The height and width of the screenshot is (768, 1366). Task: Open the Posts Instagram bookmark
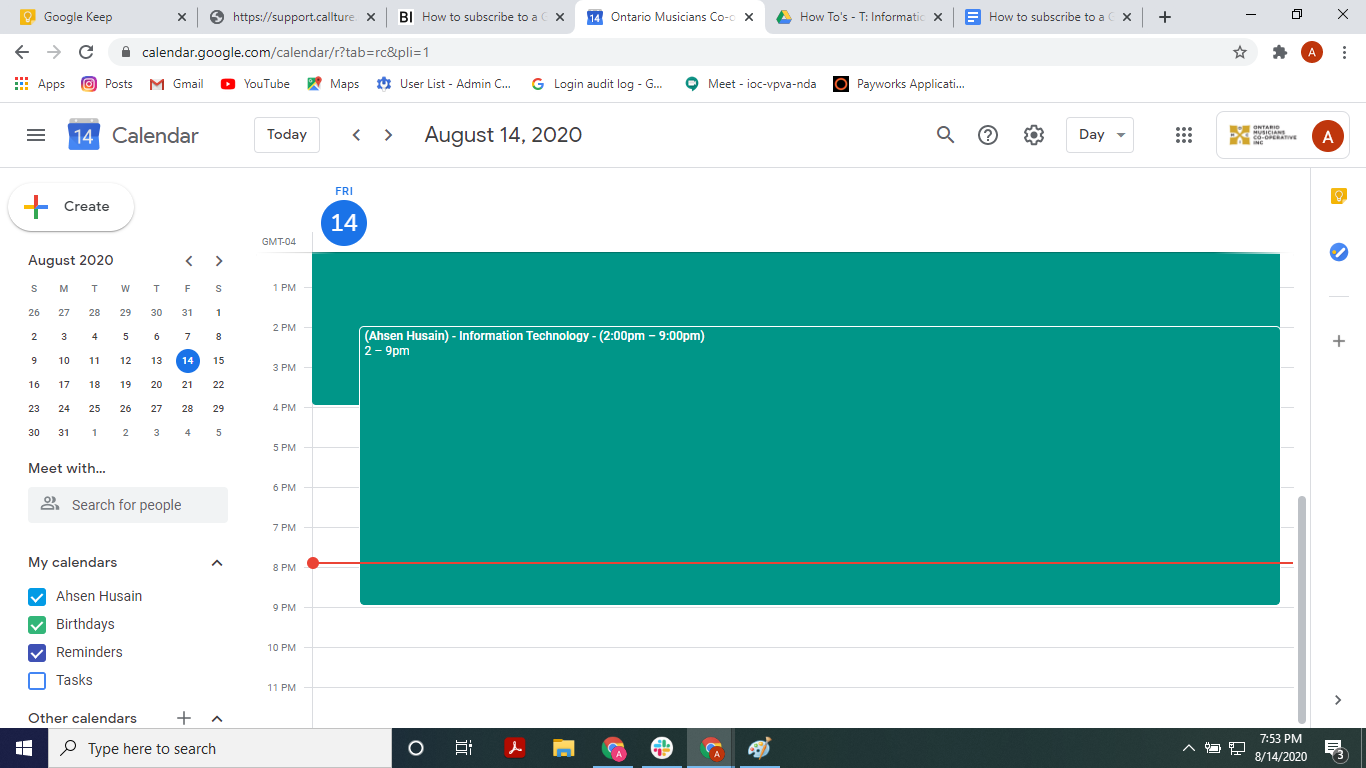point(107,84)
